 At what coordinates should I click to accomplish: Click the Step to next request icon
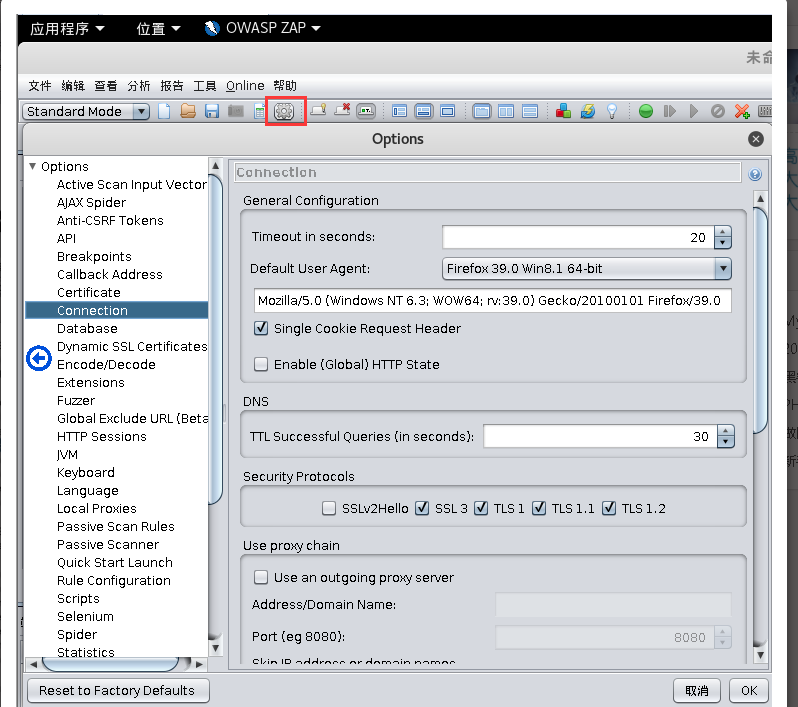click(x=670, y=111)
